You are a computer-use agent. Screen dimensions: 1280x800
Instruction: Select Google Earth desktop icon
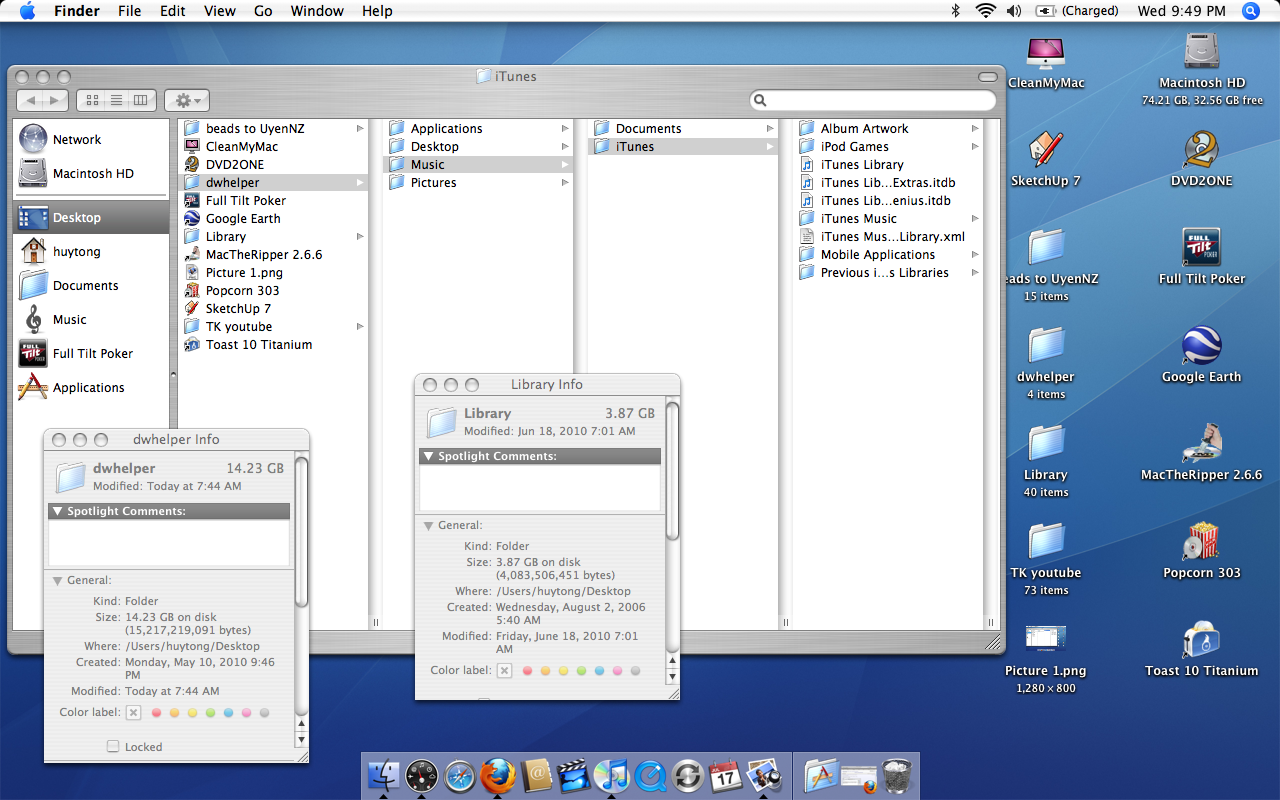click(x=1201, y=346)
